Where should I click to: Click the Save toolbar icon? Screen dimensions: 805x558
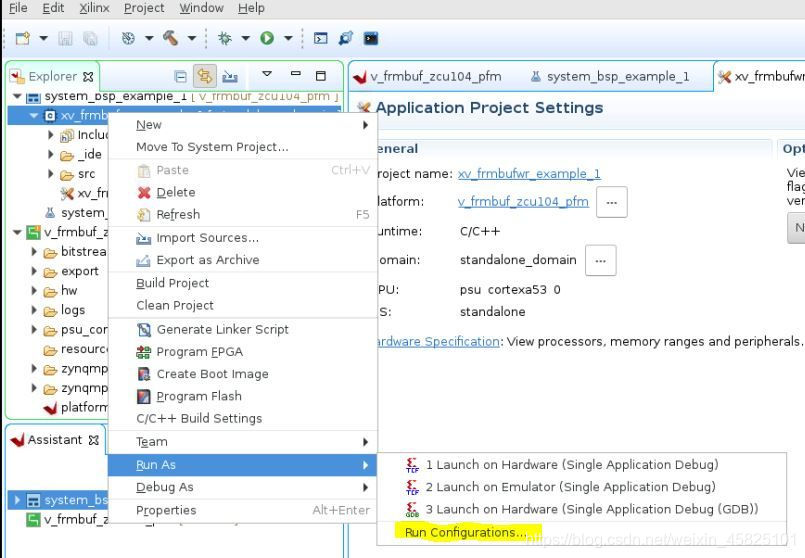pos(65,39)
